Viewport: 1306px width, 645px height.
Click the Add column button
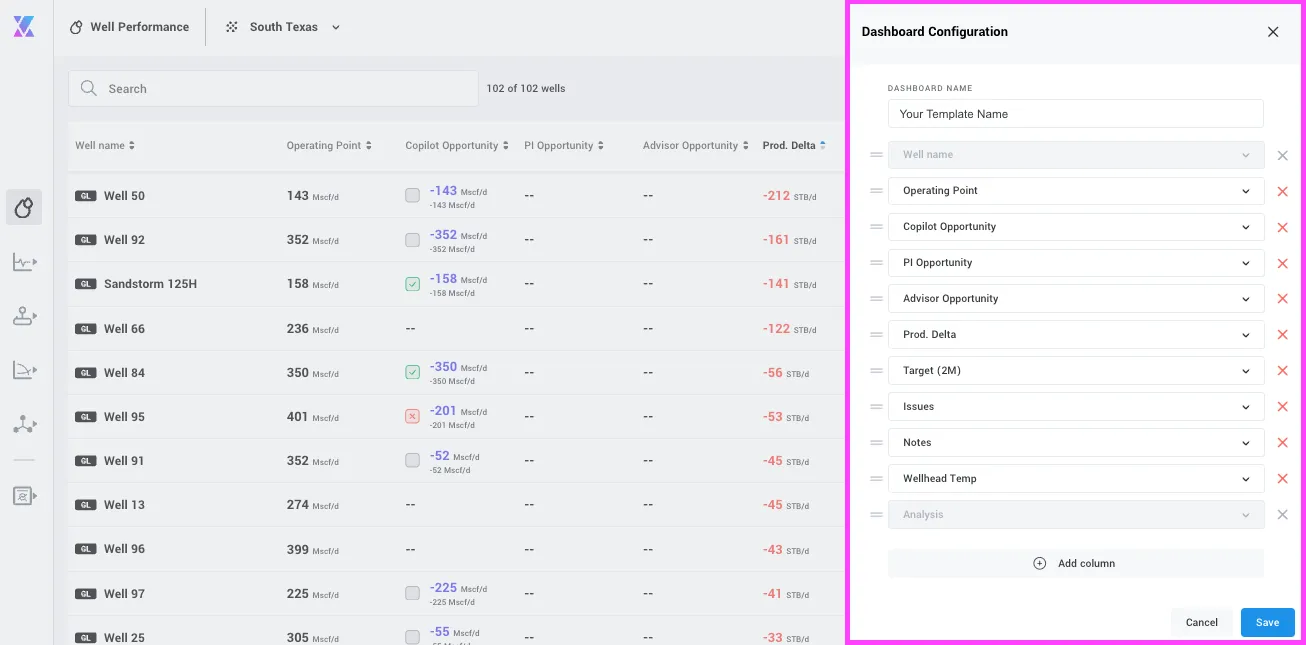pos(1076,563)
